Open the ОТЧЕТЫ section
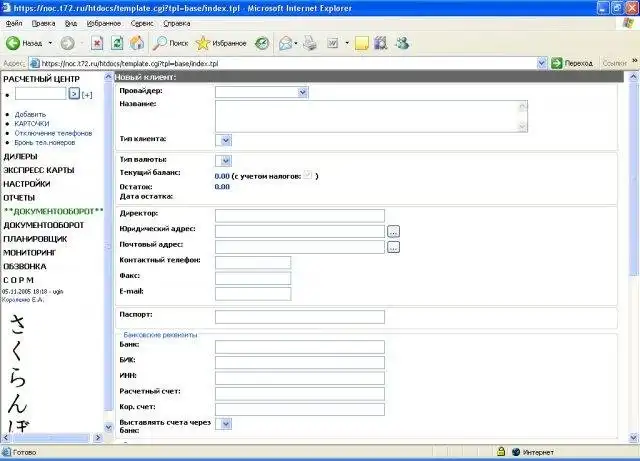Image resolution: width=640 pixels, height=461 pixels. [x=19, y=198]
